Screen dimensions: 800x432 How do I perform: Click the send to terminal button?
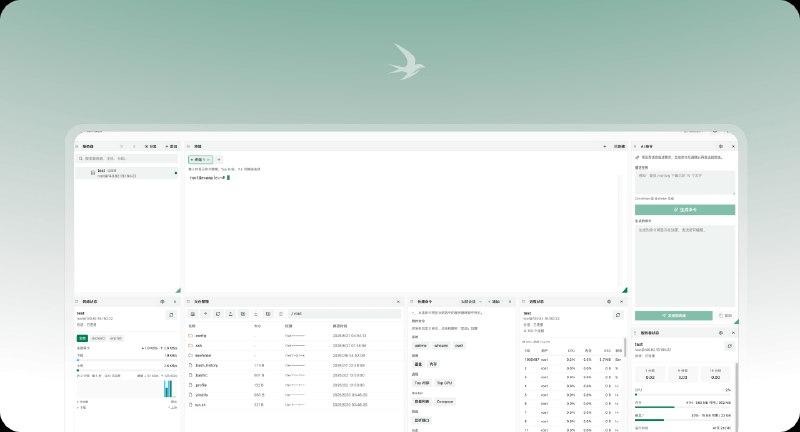pos(673,316)
